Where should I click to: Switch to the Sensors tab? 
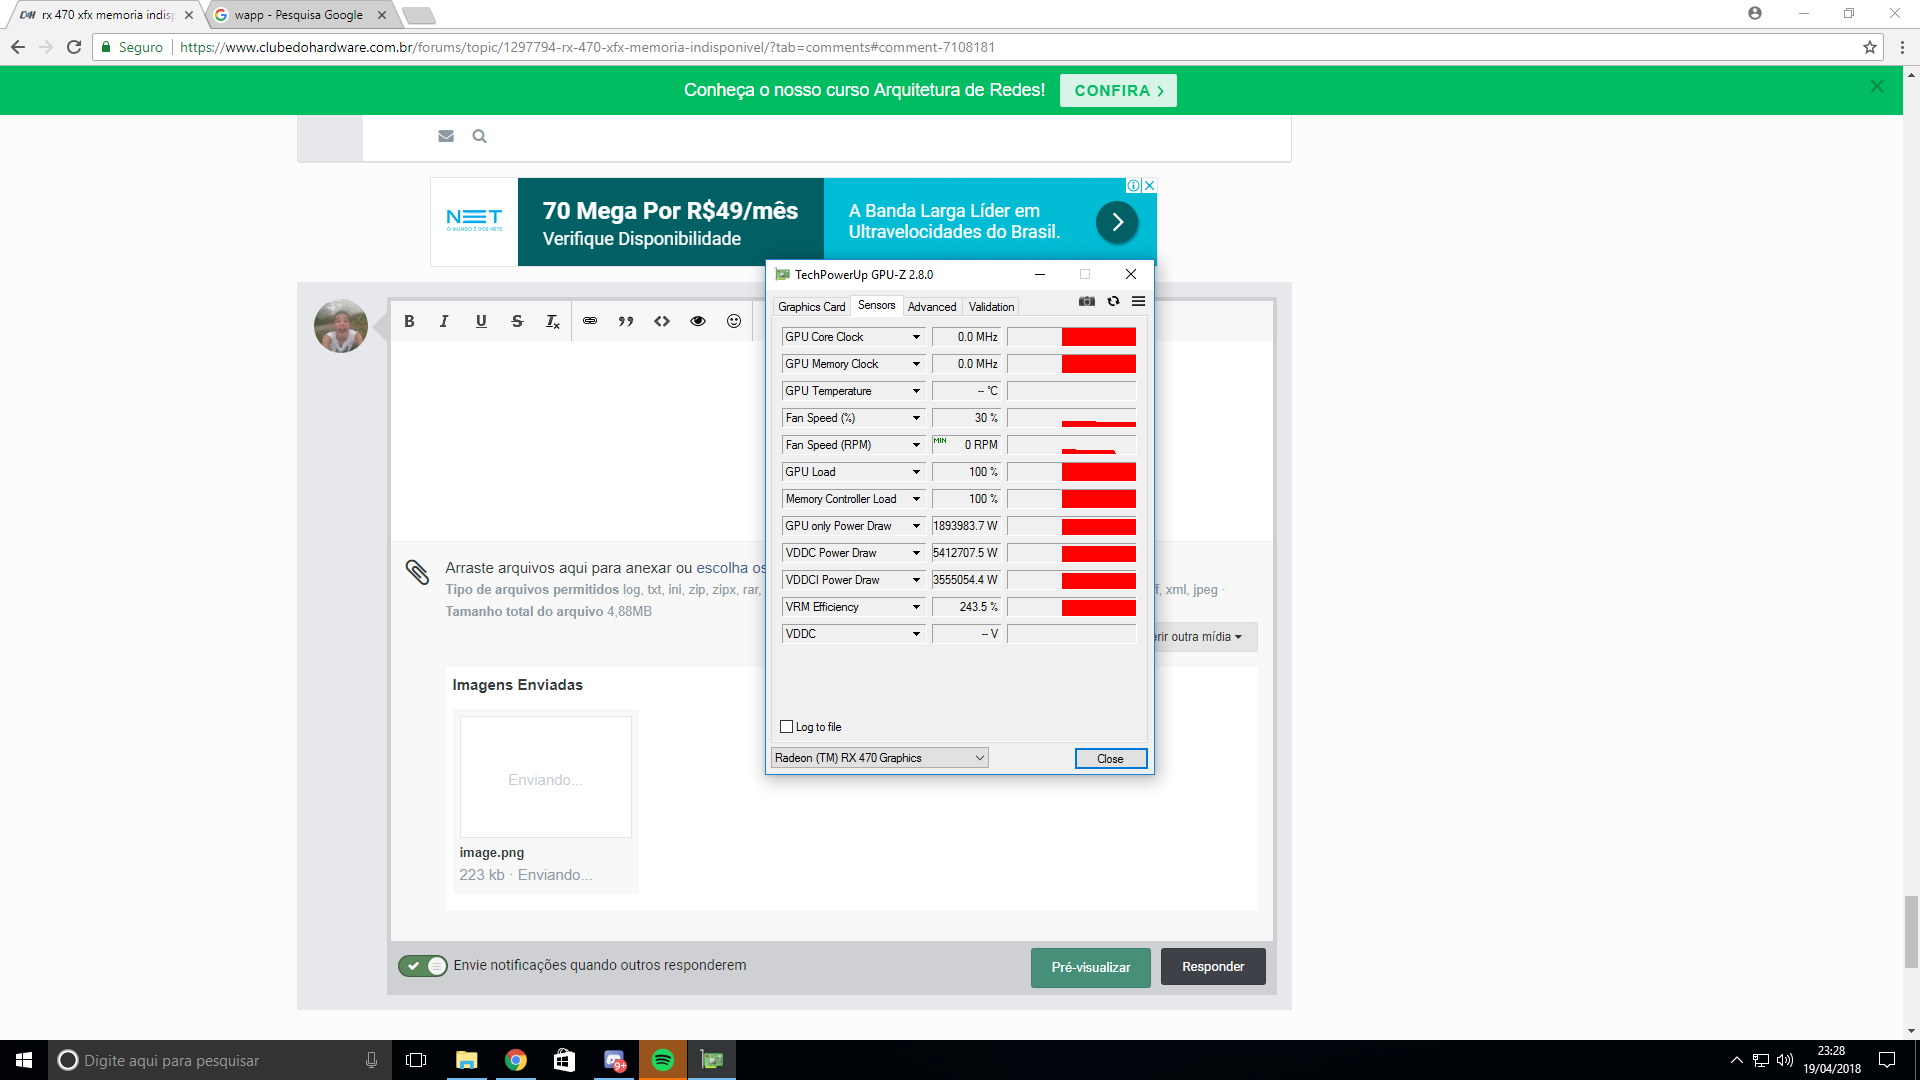pyautogui.click(x=876, y=306)
